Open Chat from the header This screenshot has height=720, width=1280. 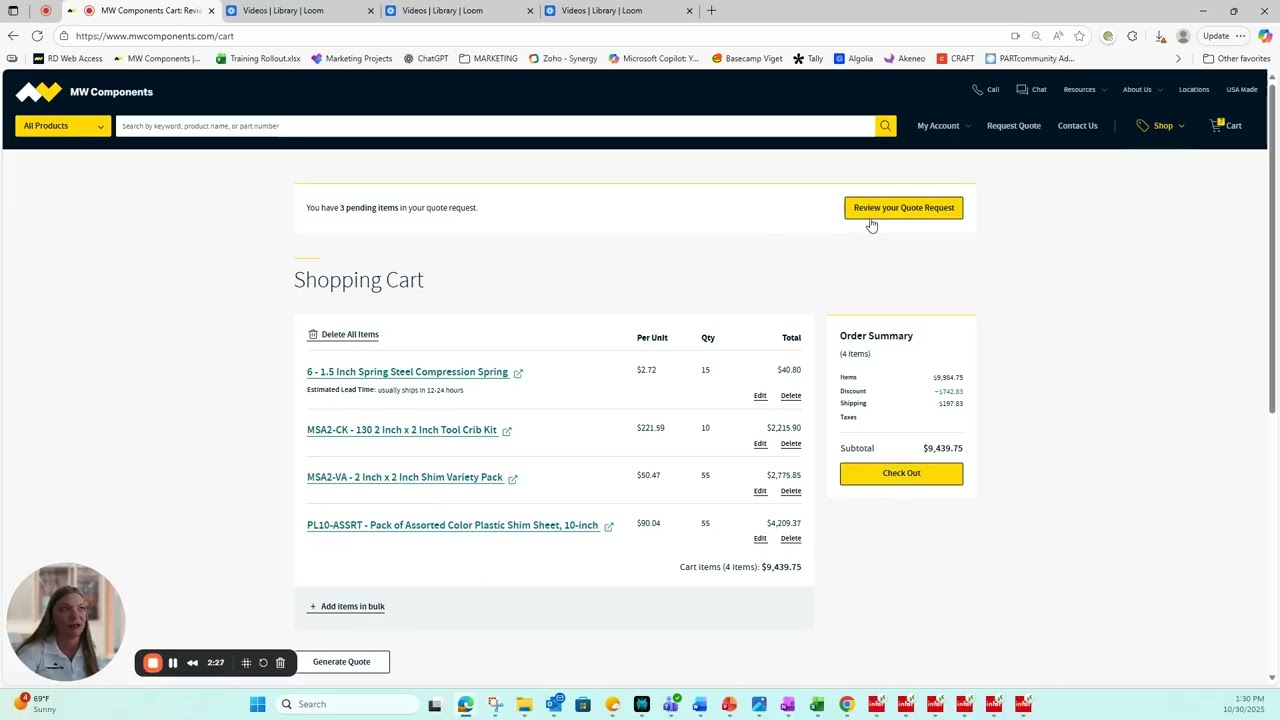(x=1031, y=89)
